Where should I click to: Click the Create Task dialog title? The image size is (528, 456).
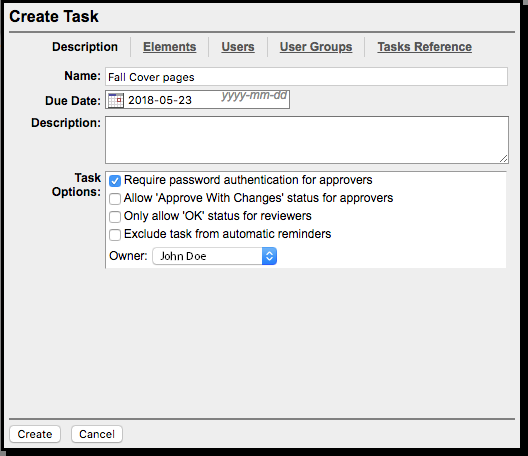[54, 17]
